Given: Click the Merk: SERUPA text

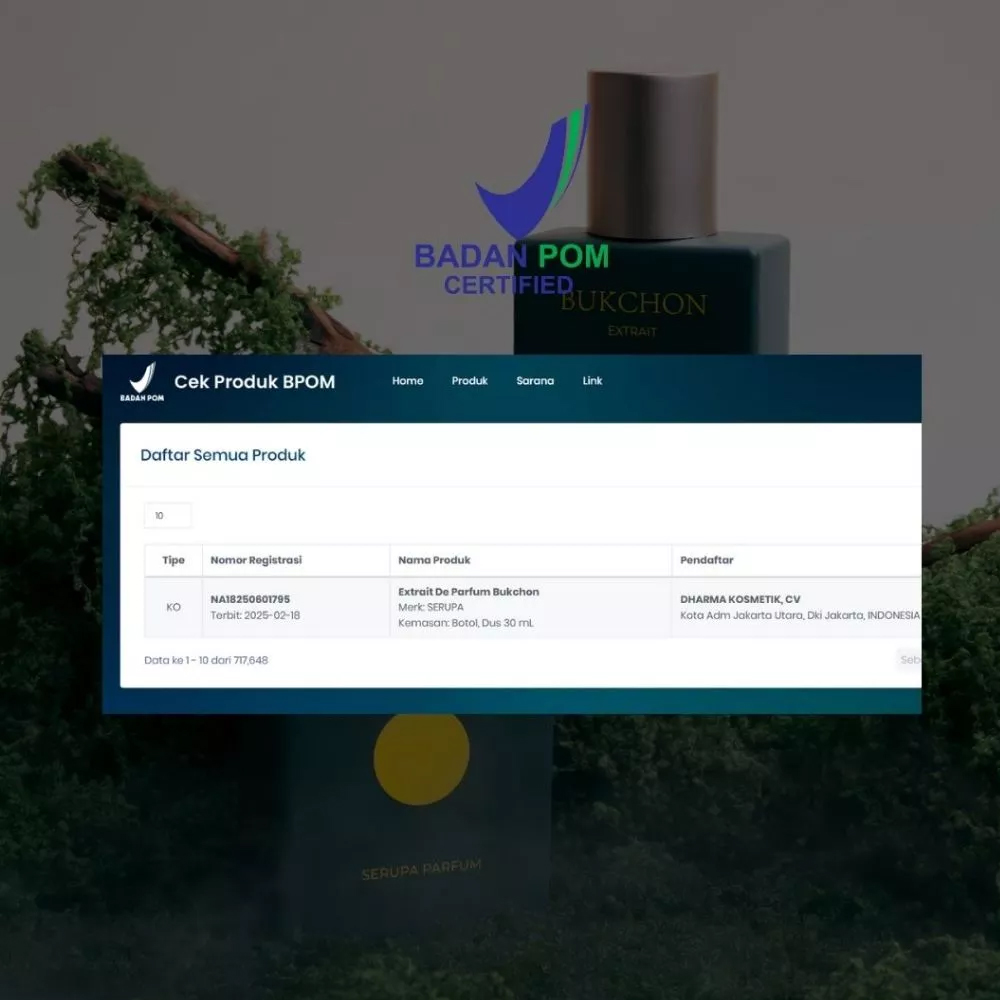Looking at the screenshot, I should (430, 607).
